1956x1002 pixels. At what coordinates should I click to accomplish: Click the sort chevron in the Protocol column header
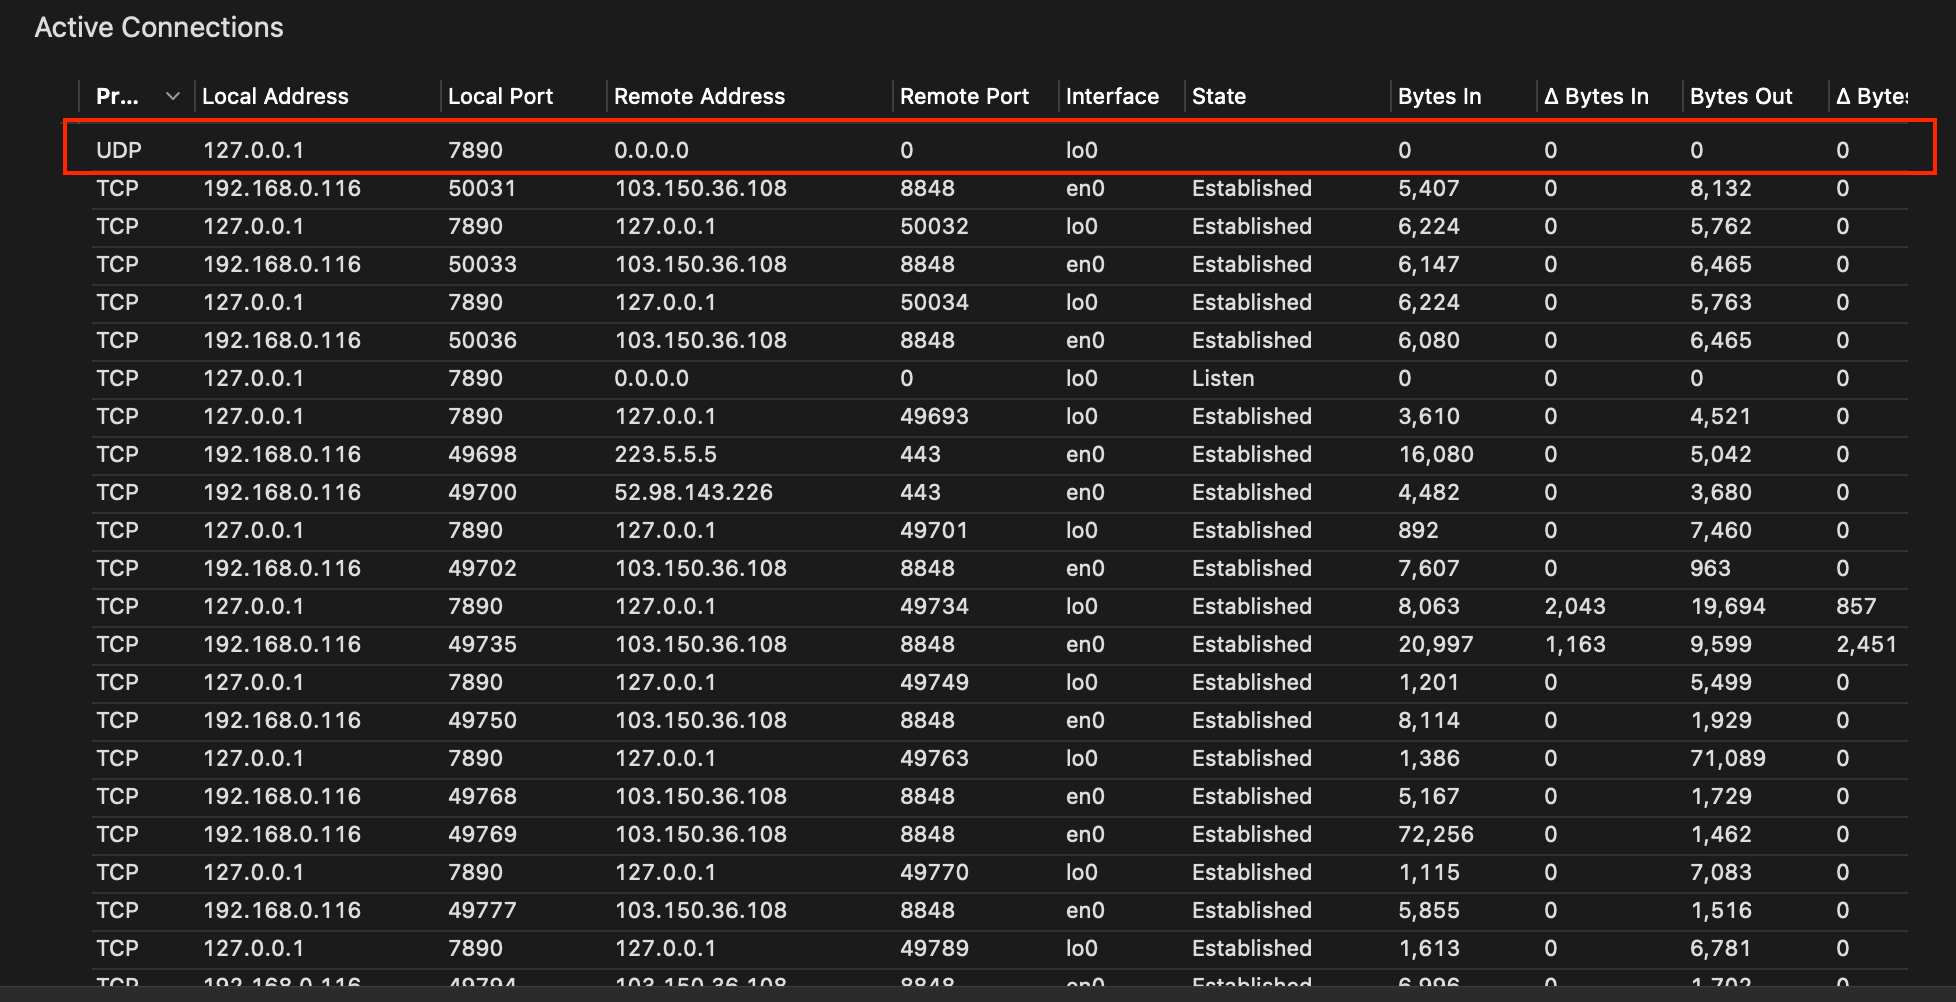173,97
